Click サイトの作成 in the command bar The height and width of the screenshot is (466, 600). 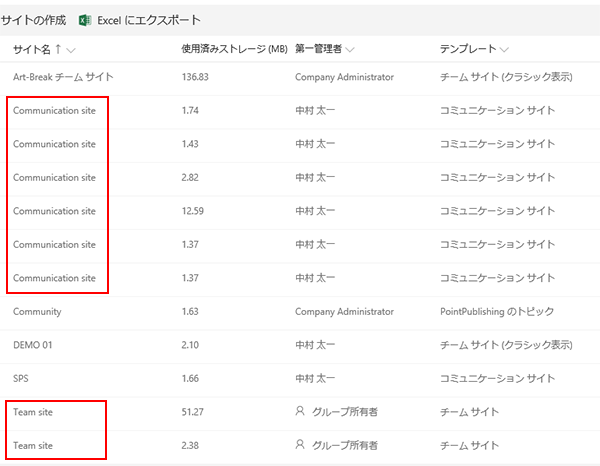pyautogui.click(x=33, y=20)
